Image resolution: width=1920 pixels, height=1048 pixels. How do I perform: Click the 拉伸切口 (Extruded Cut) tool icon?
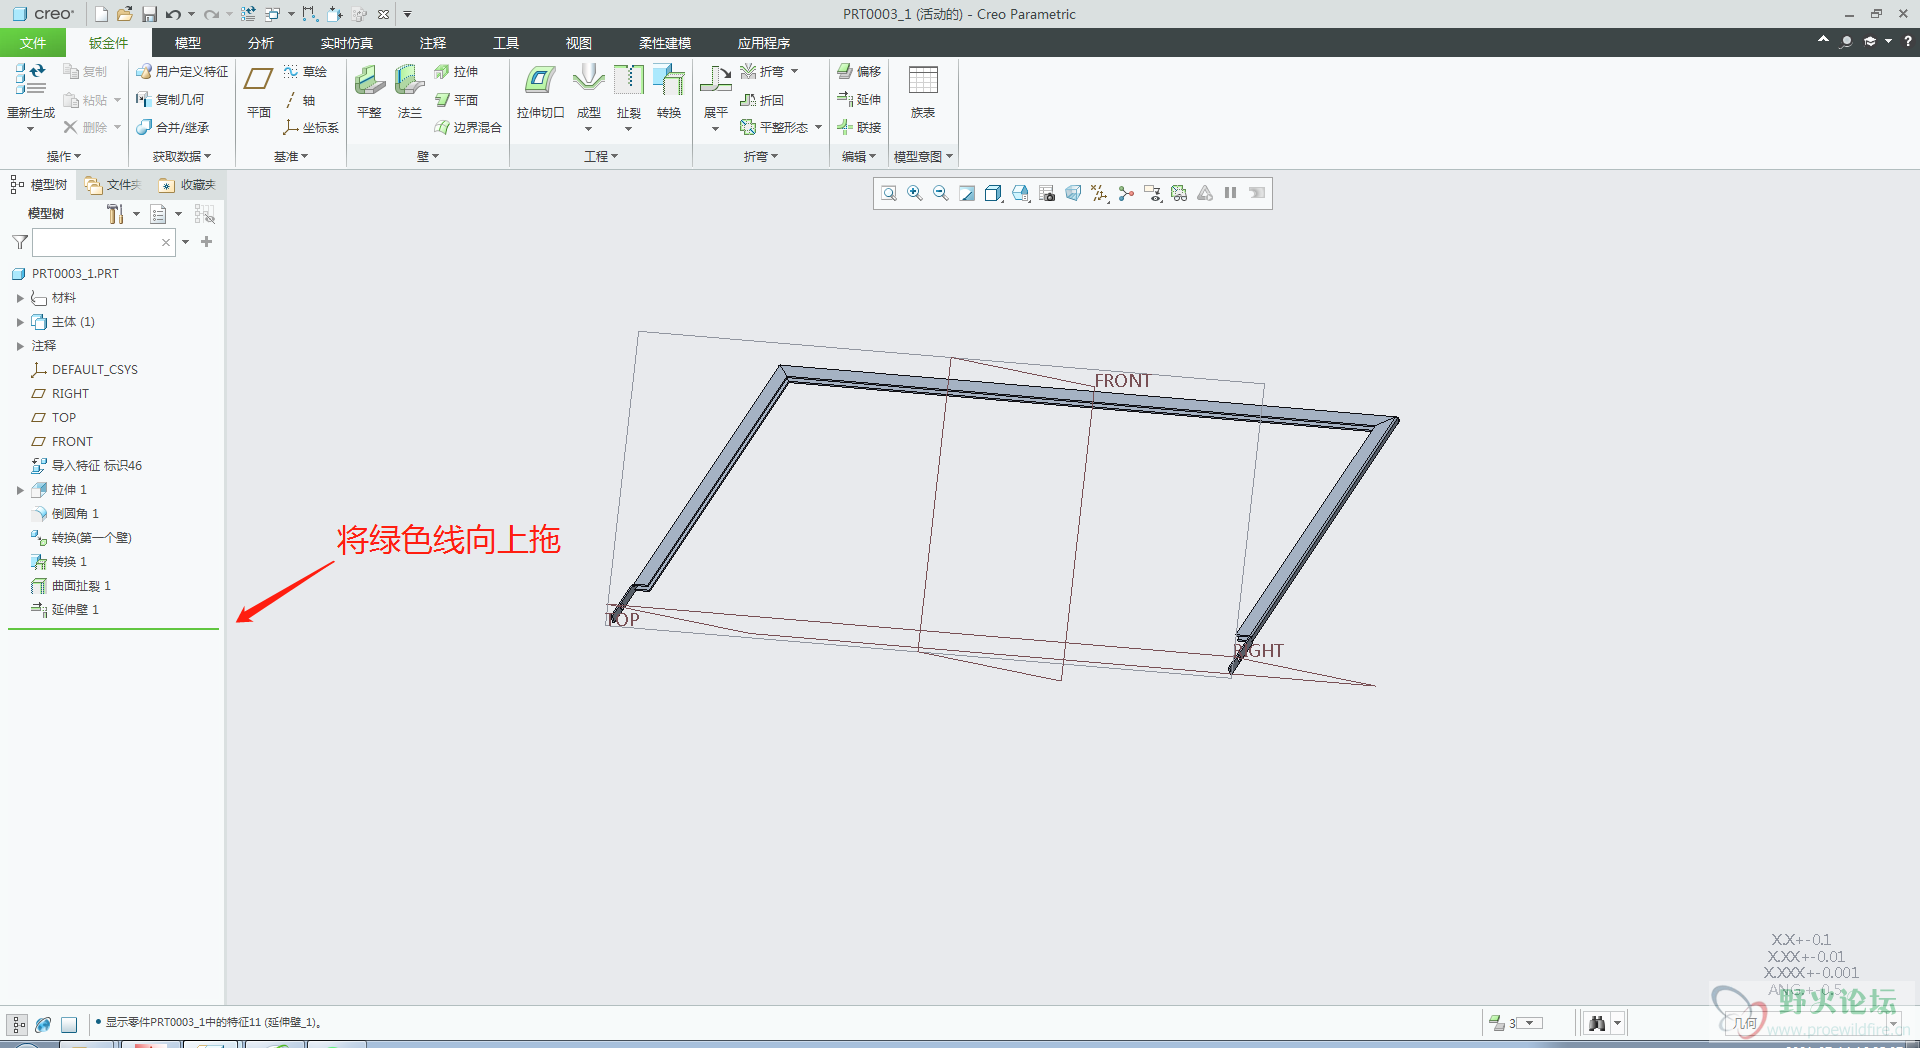click(x=540, y=81)
